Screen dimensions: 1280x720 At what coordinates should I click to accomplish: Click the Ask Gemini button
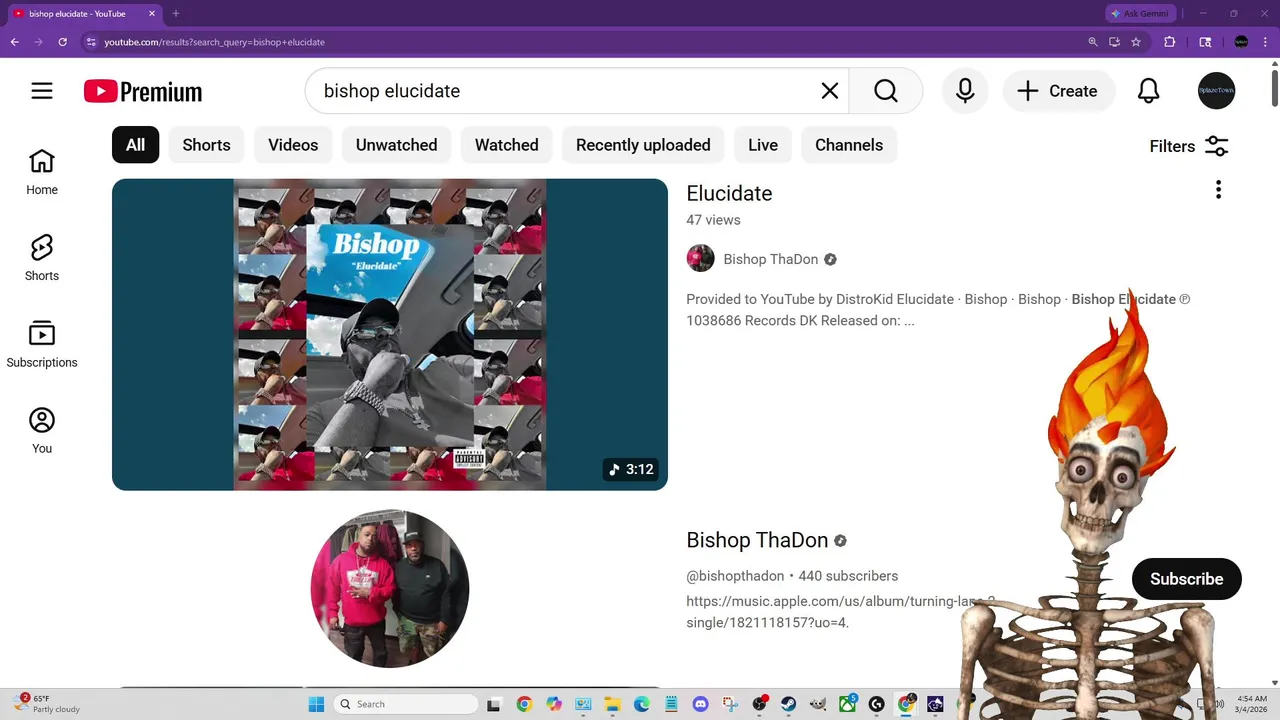click(x=1140, y=13)
